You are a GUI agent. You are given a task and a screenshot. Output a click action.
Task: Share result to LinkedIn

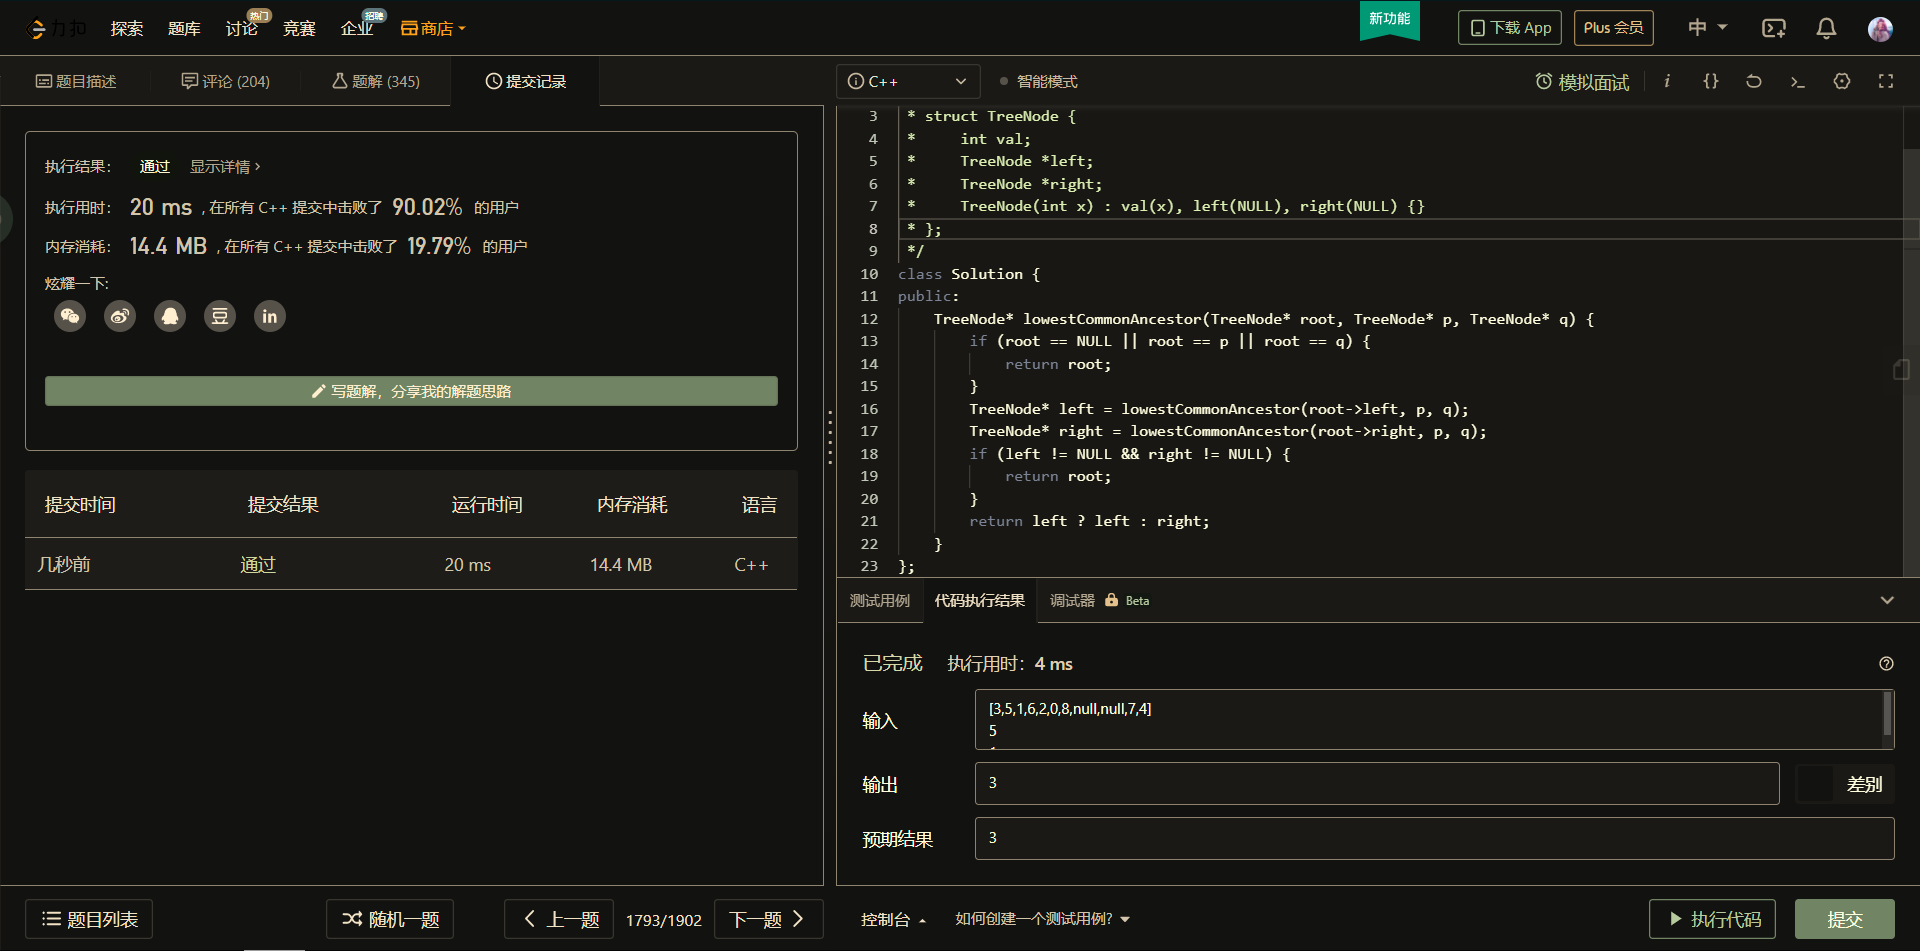coord(270,316)
